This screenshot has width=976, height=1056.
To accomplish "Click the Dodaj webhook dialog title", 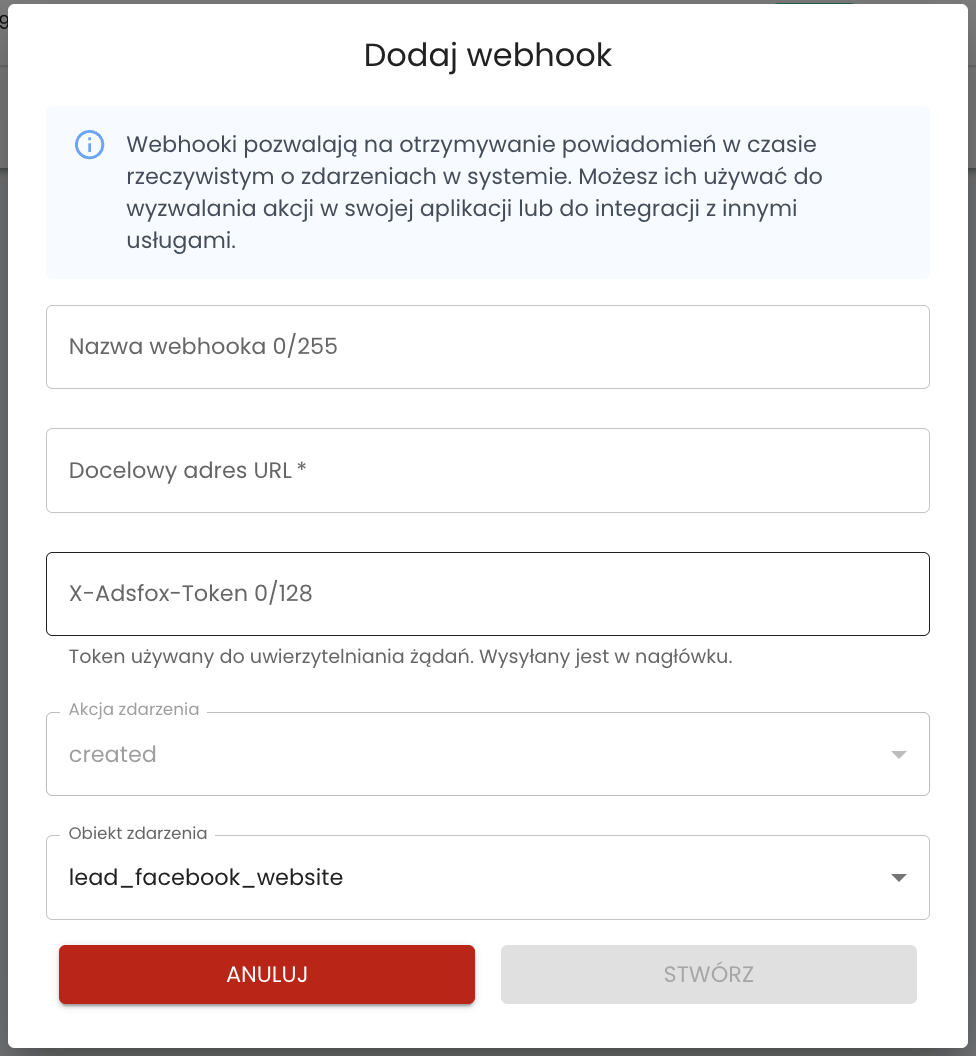I will coord(488,55).
